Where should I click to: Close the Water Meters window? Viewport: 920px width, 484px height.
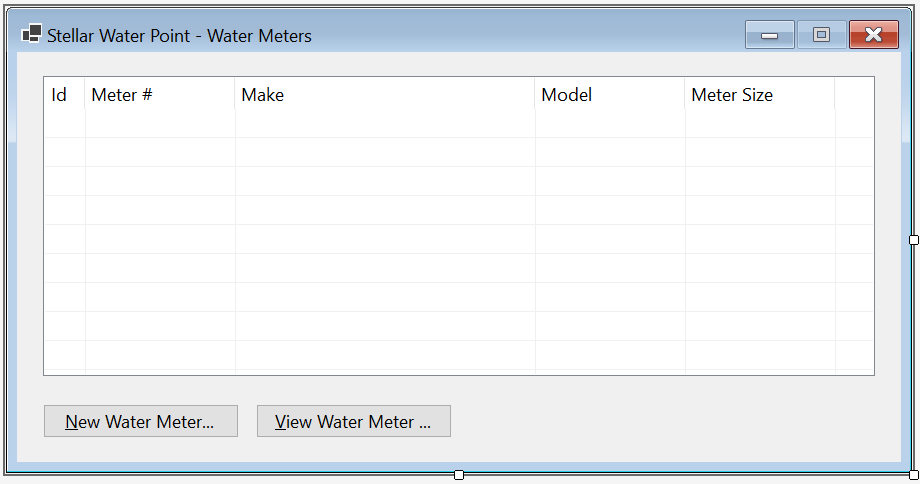874,35
